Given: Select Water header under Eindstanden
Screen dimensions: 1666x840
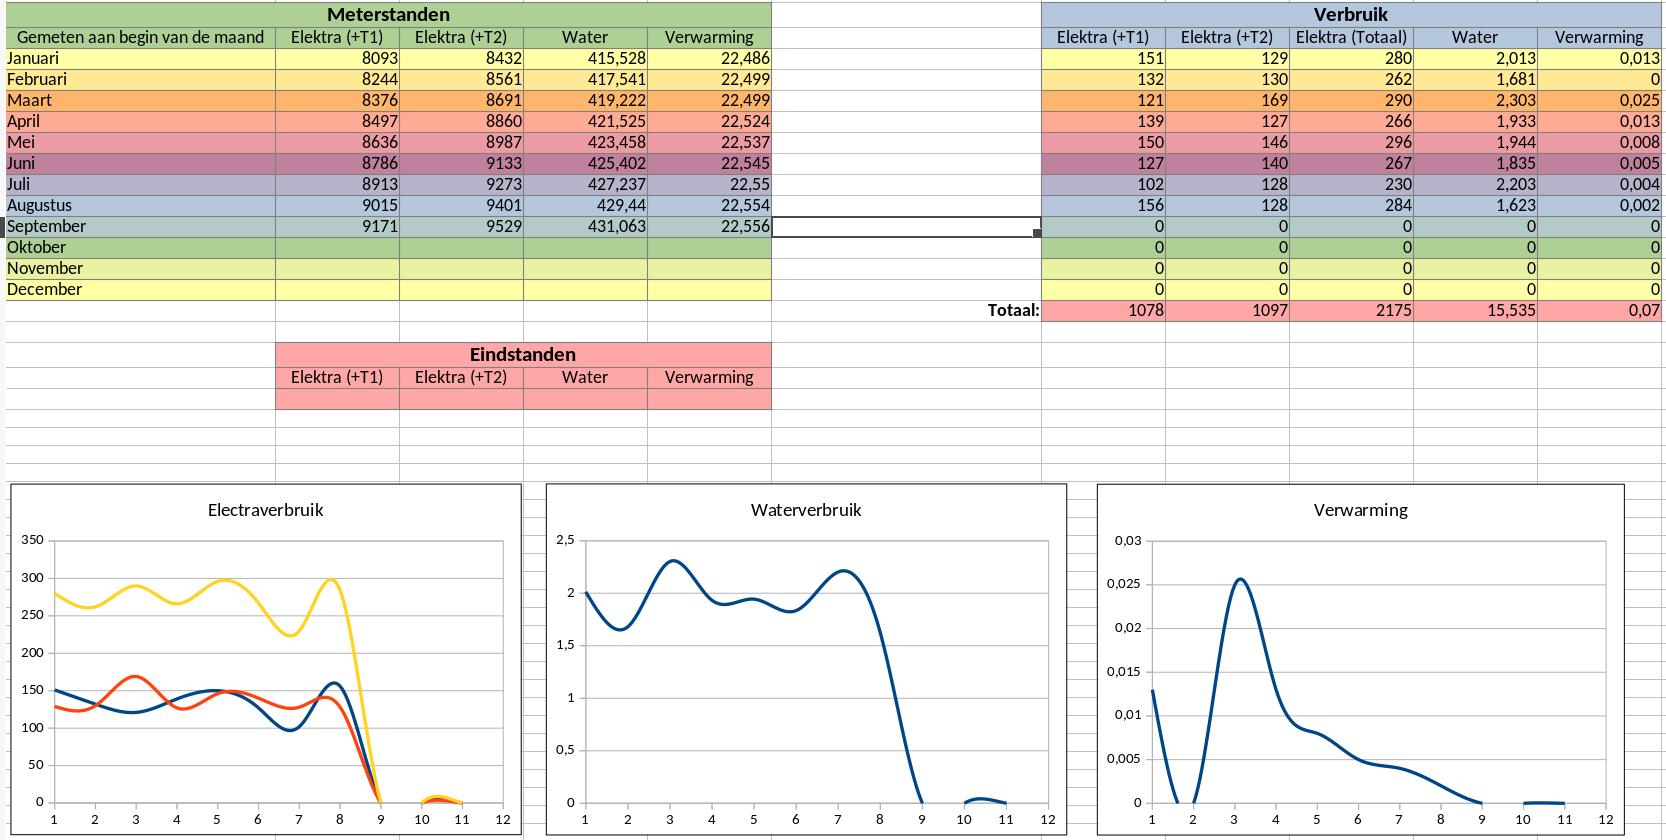Looking at the screenshot, I should (x=585, y=377).
